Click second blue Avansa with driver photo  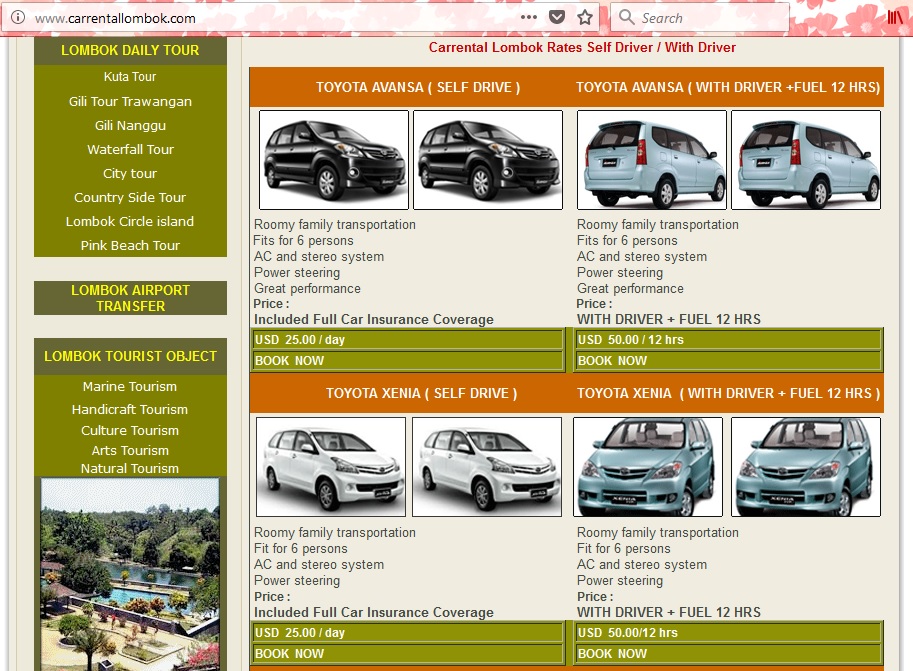(806, 160)
